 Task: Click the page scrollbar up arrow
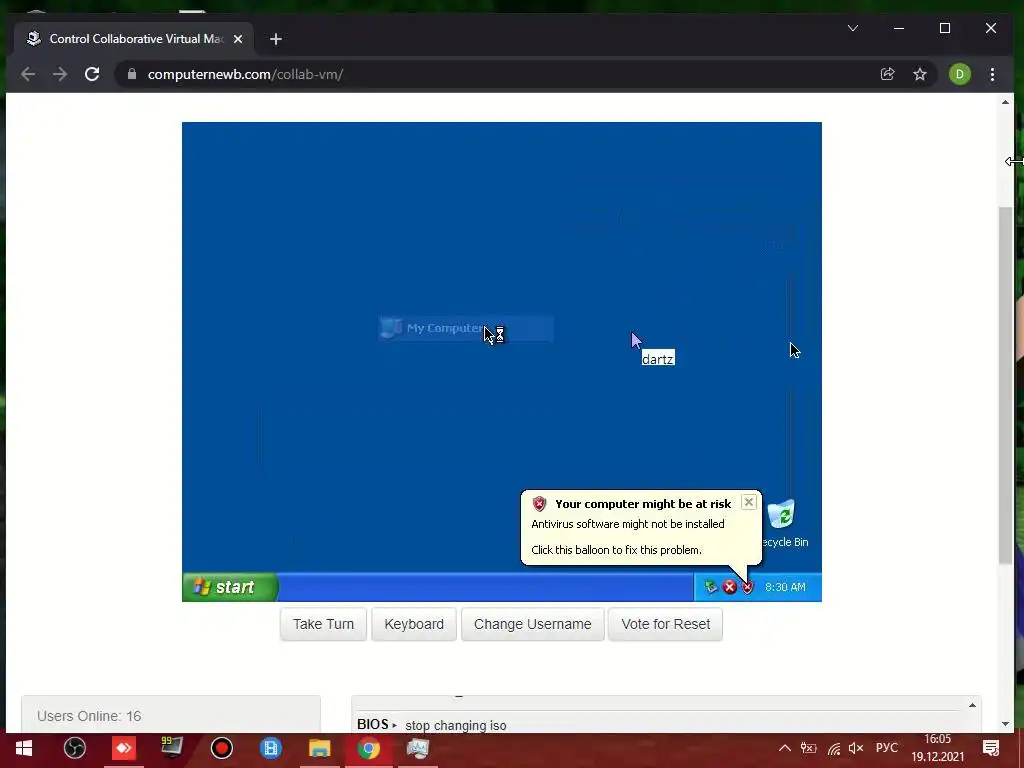click(x=1005, y=102)
